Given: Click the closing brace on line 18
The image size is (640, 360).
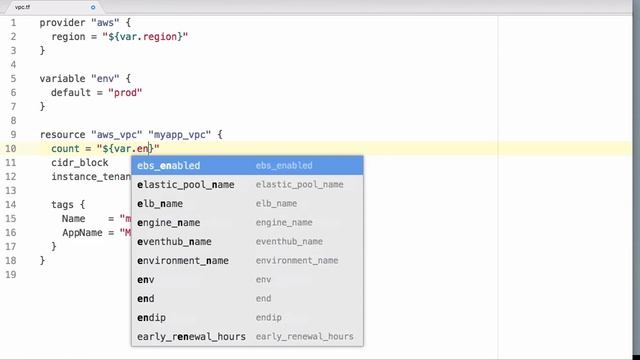Looking at the screenshot, I should [42, 260].
